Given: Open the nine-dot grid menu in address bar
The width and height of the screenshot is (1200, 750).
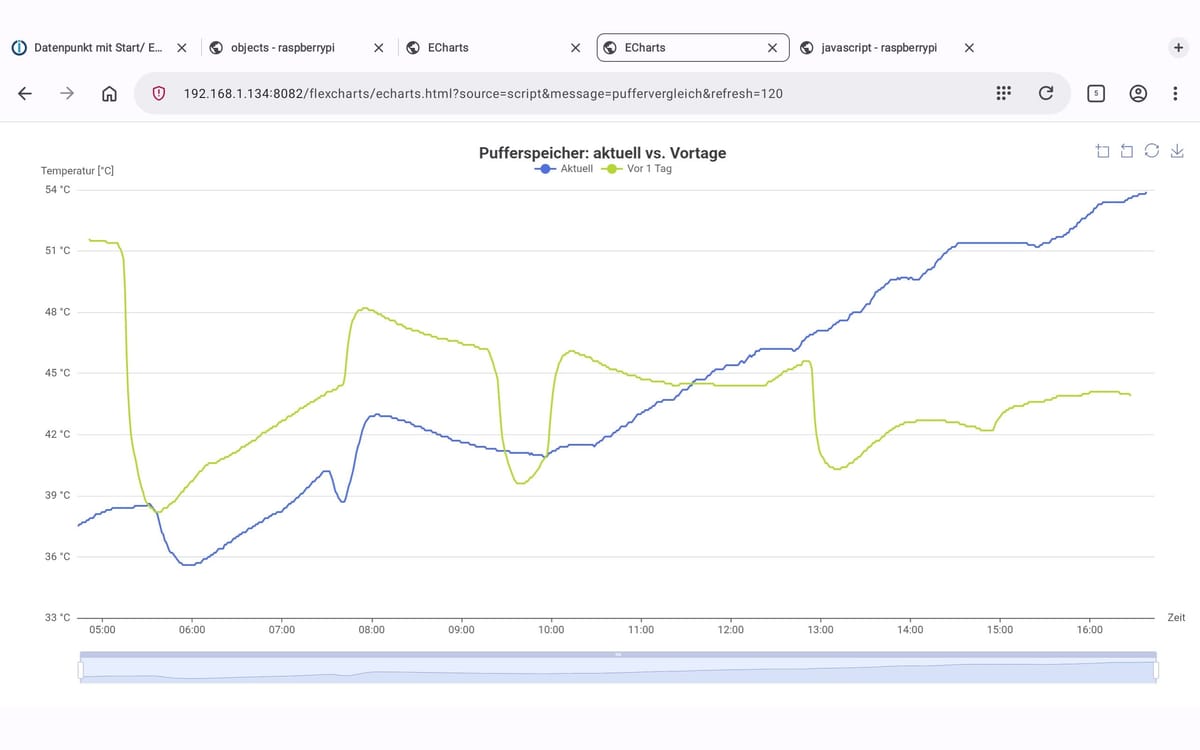Looking at the screenshot, I should click(x=1003, y=93).
